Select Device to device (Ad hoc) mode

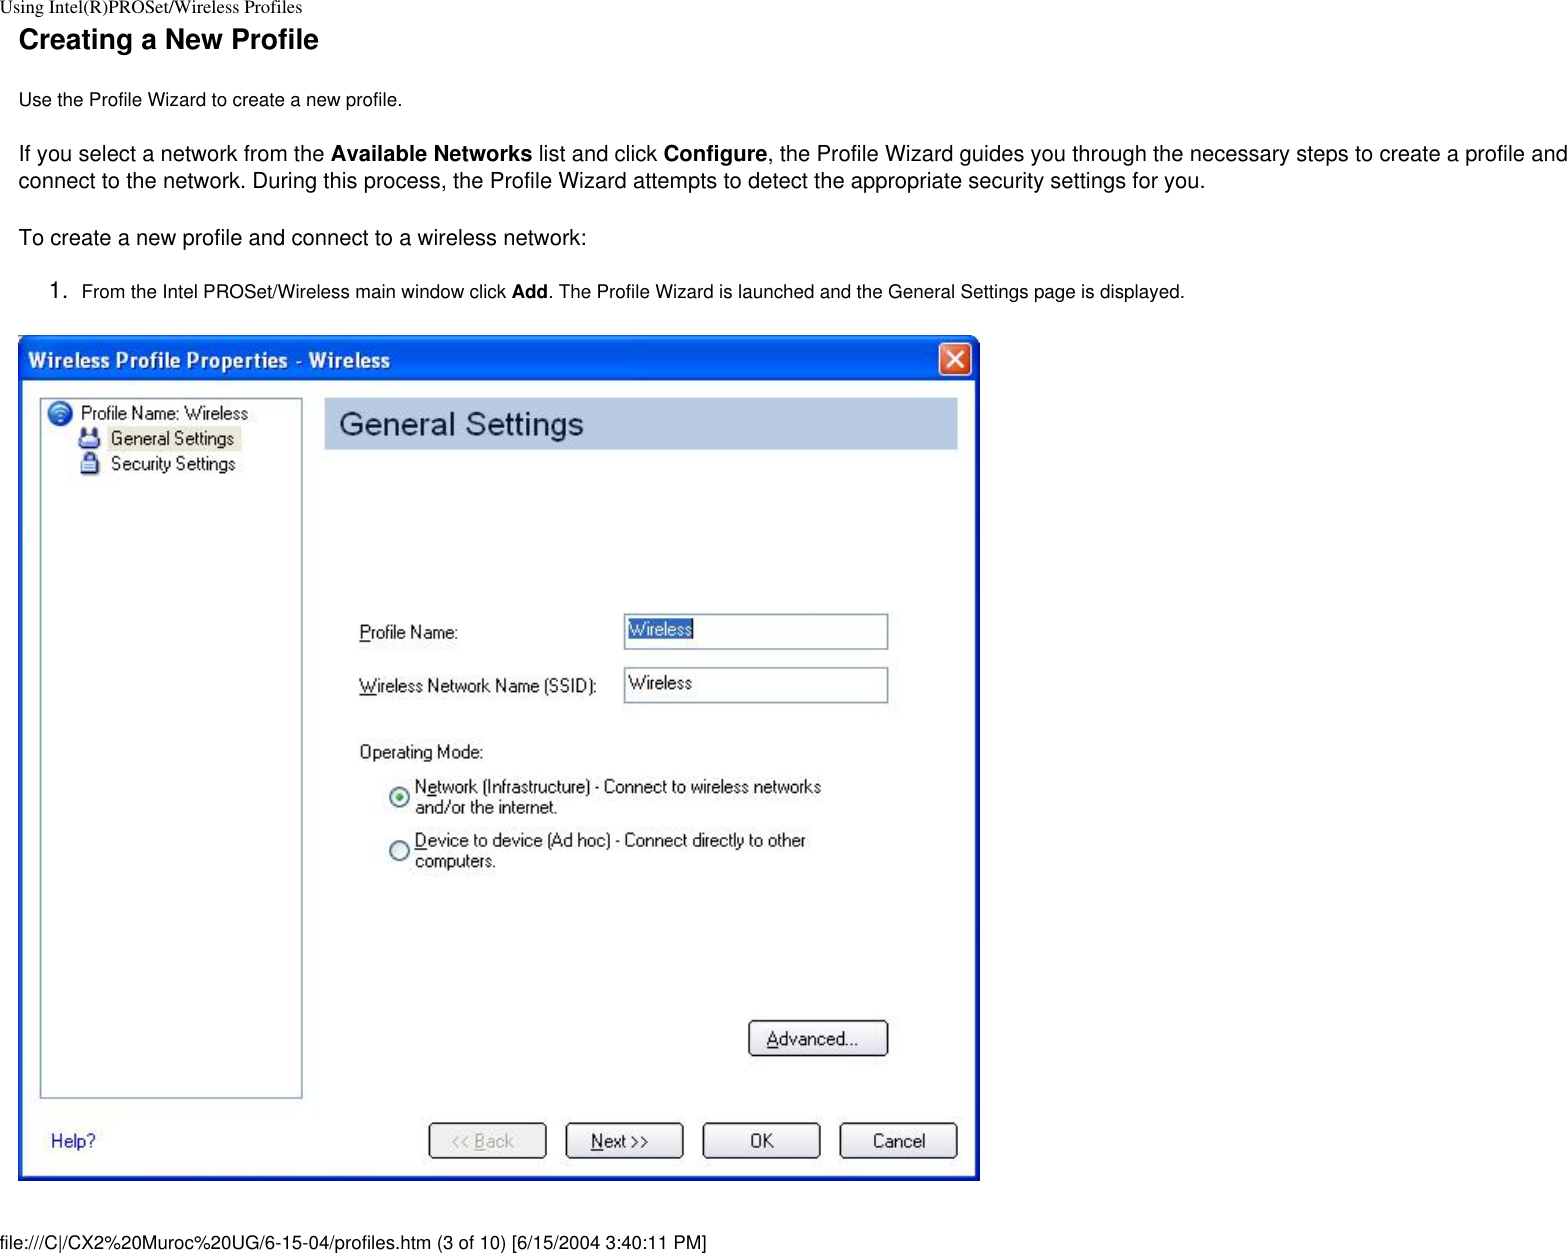tap(399, 850)
